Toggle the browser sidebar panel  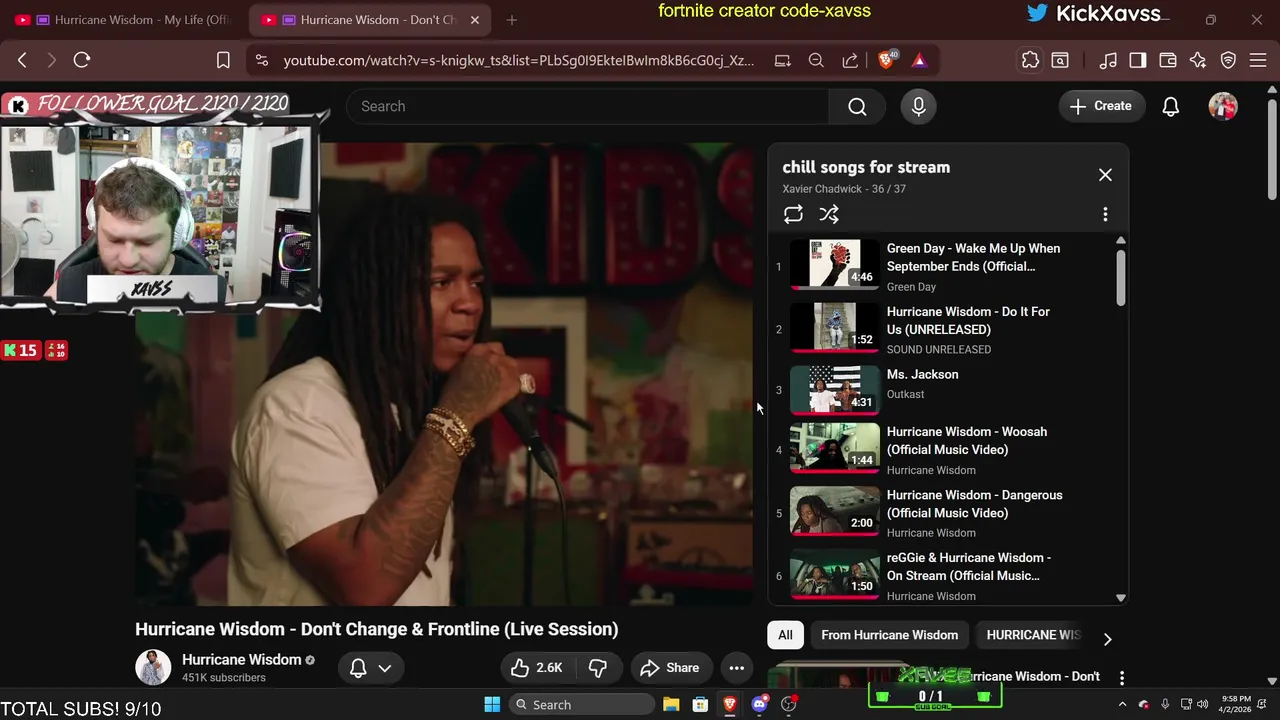coord(1138,60)
